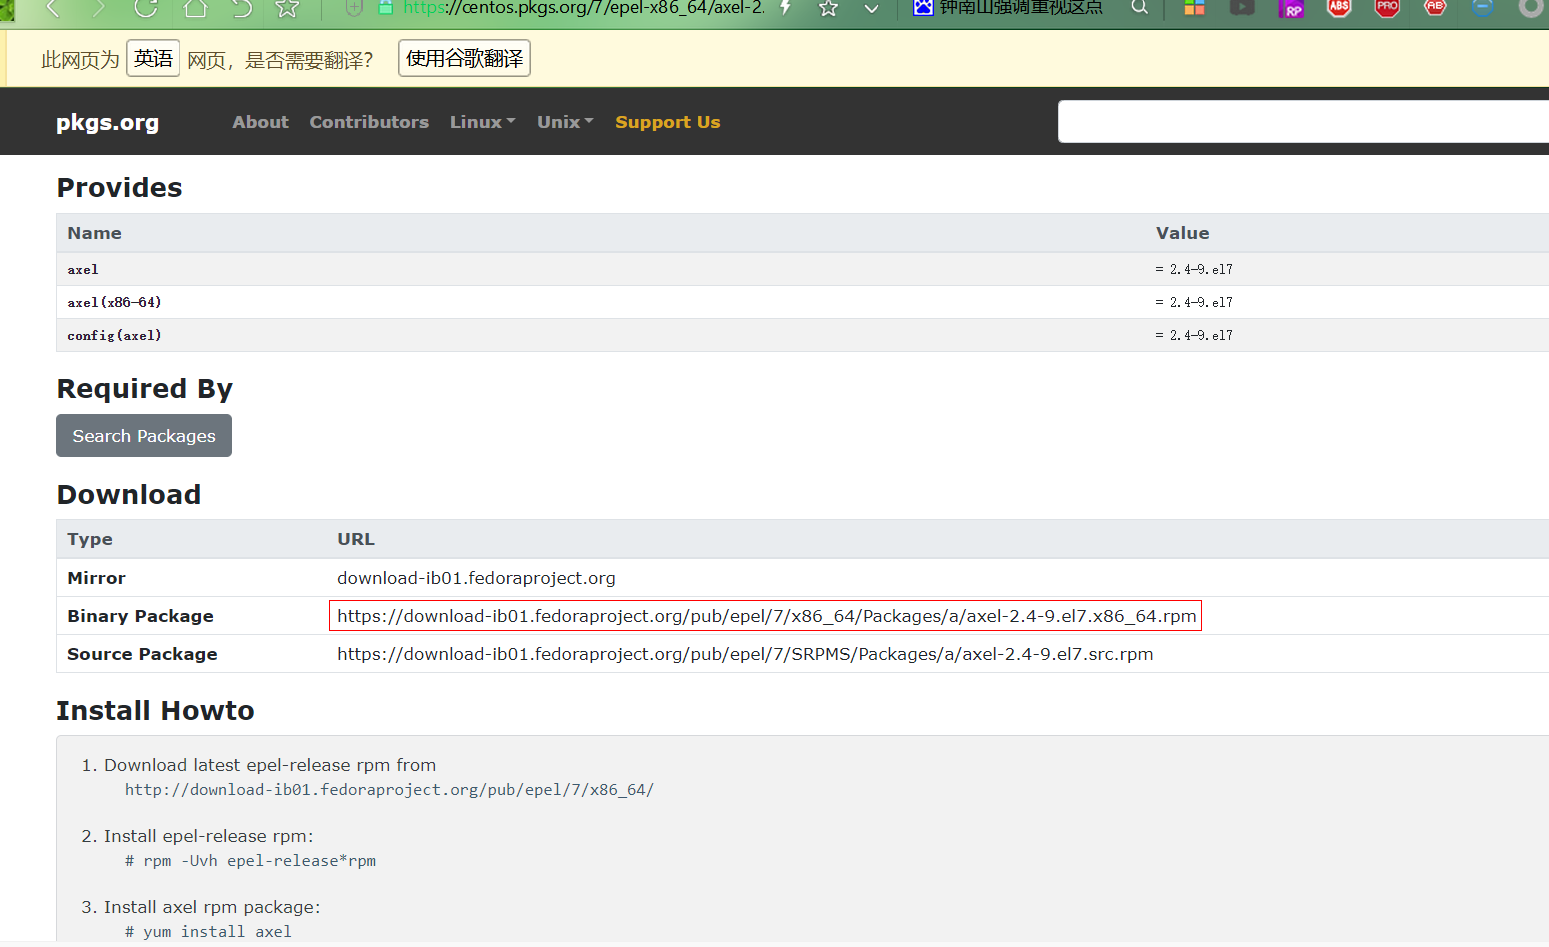1549x947 pixels.
Task: Click the config(axel) provides row name
Action: (x=114, y=335)
